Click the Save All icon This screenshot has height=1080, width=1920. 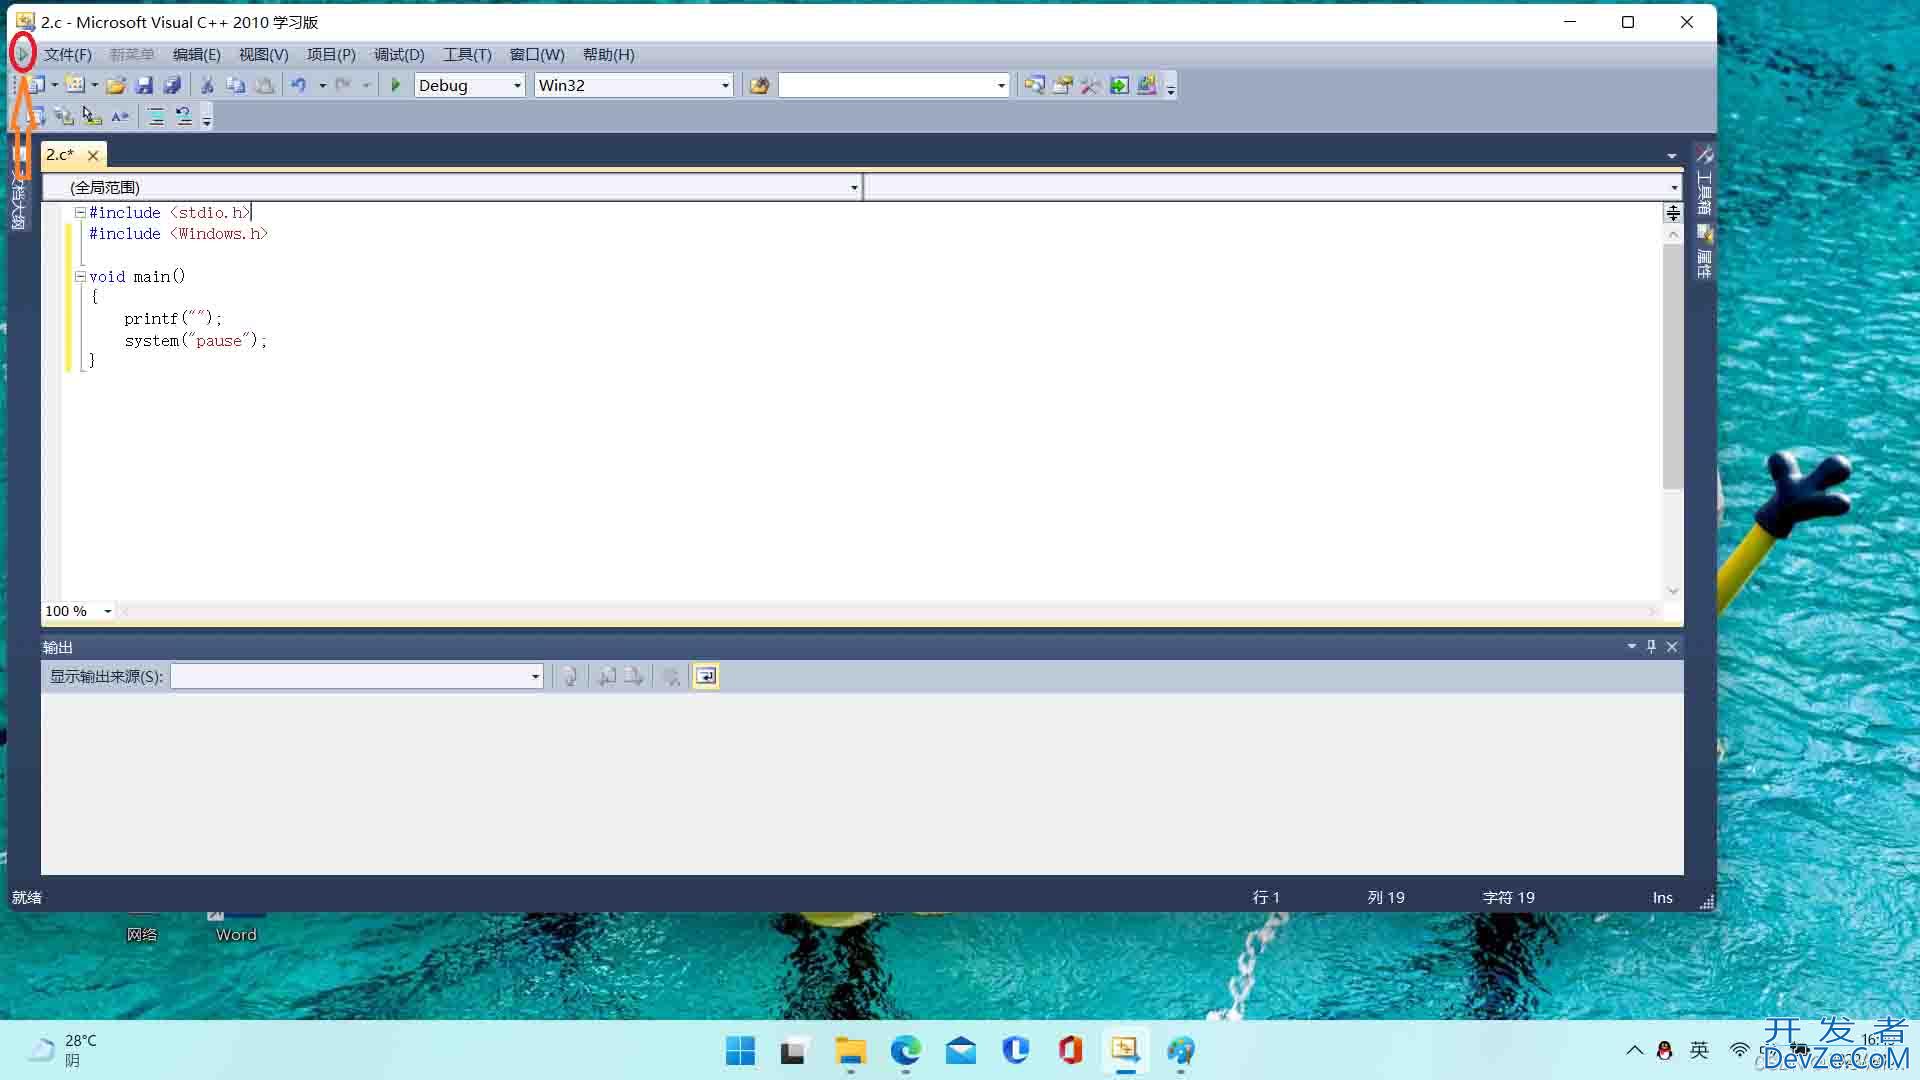(x=172, y=85)
